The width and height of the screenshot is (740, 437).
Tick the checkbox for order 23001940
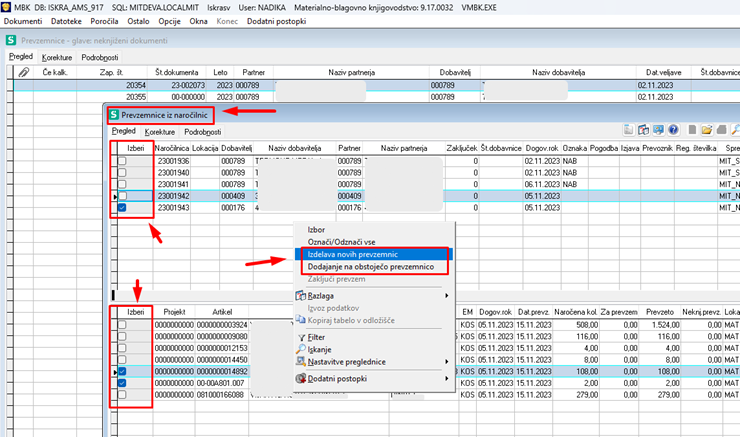(122, 173)
